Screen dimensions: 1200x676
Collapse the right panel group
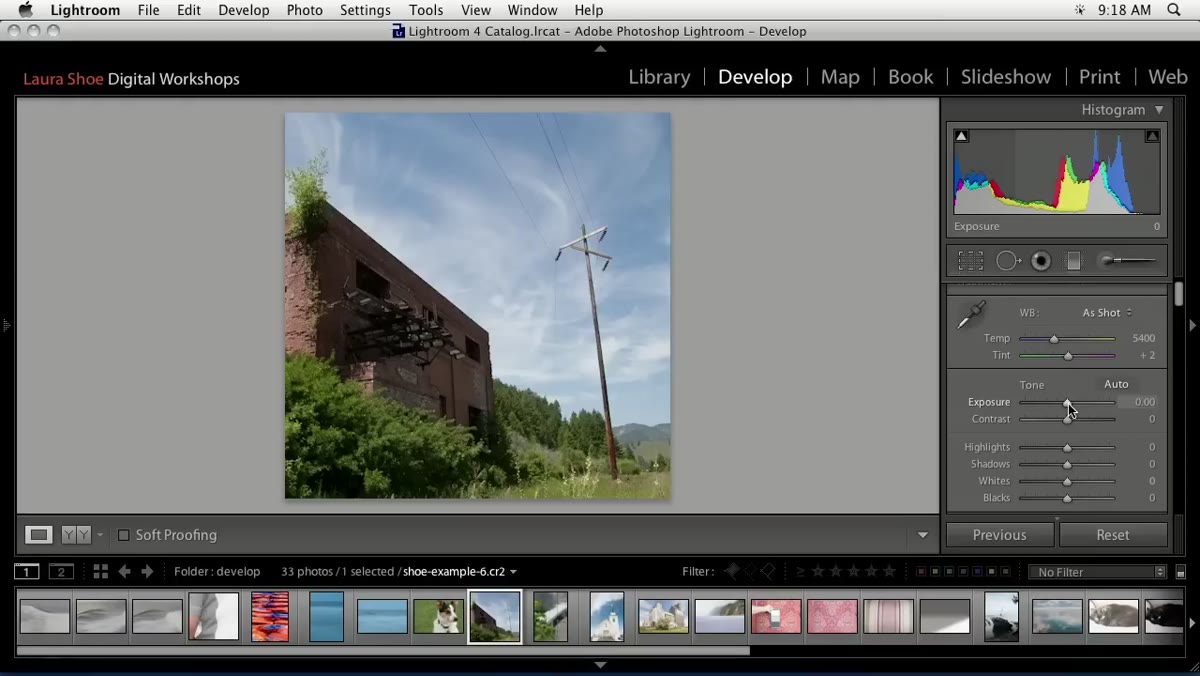(x=1192, y=325)
